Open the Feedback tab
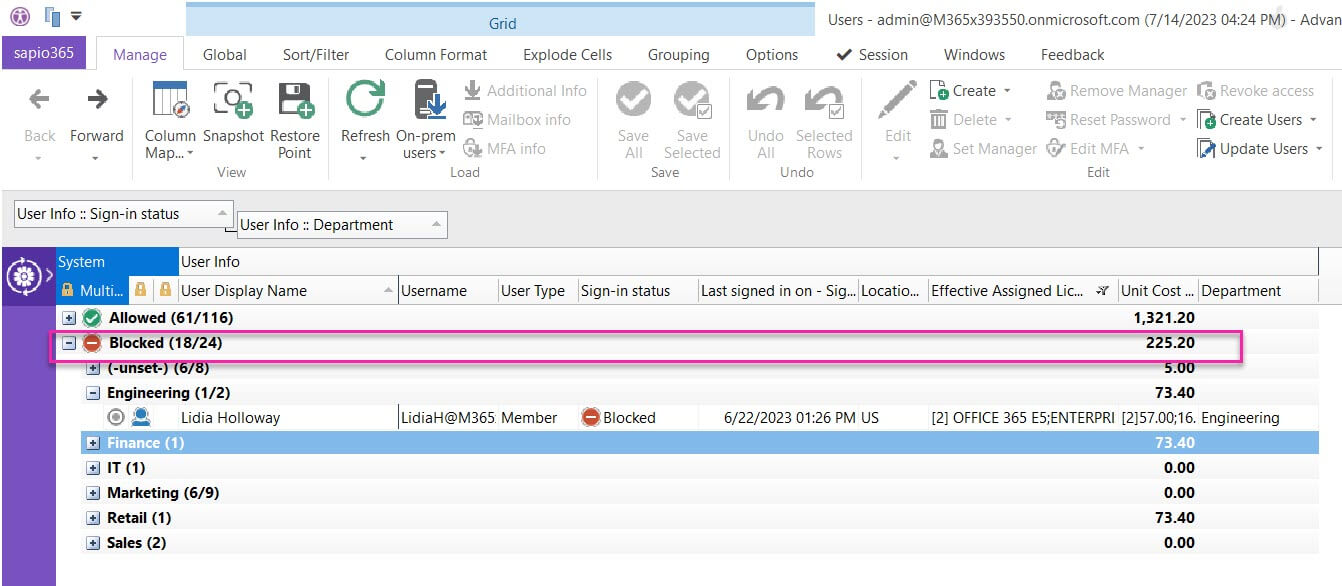Screen dimensions: 1342x586 (x=1072, y=55)
